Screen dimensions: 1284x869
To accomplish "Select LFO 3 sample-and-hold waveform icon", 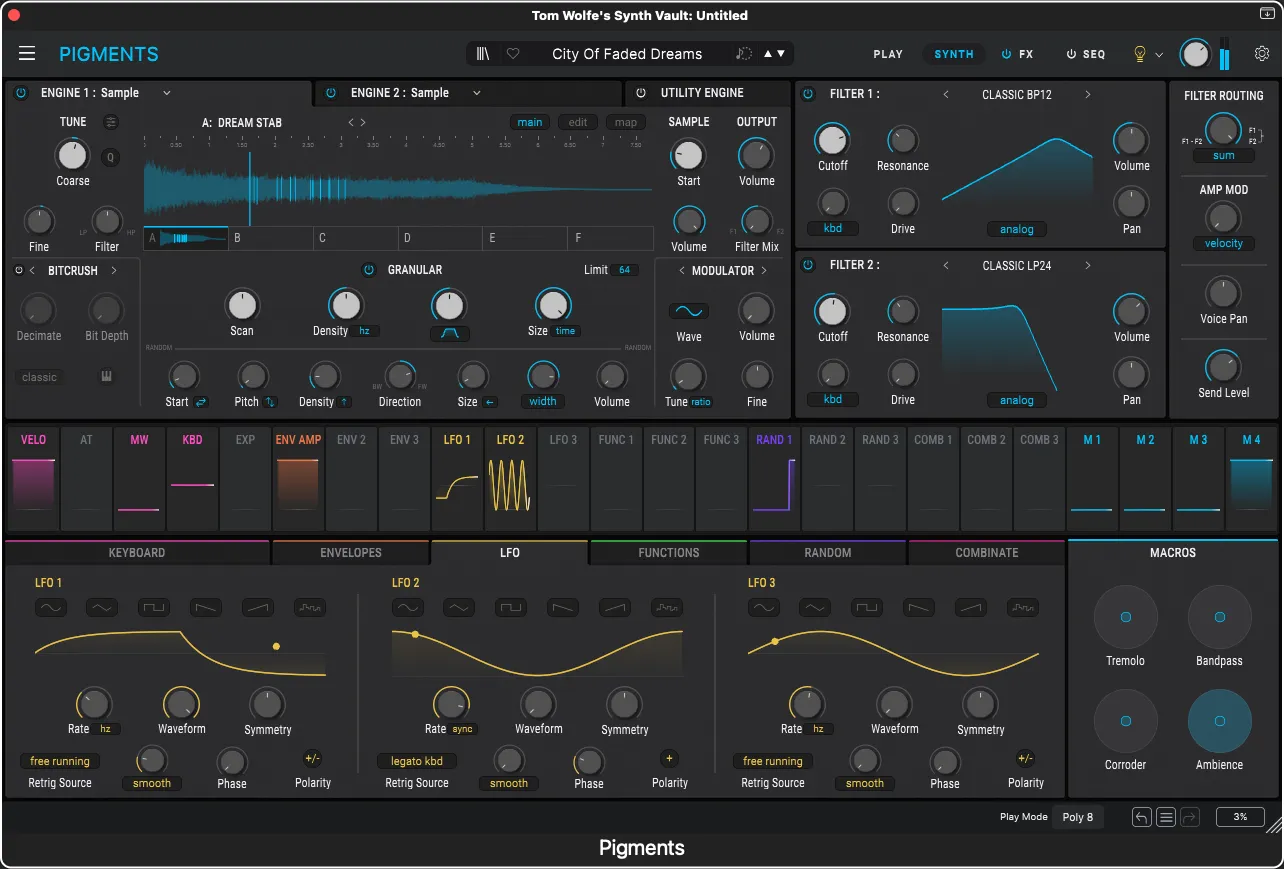I will coord(1022,607).
